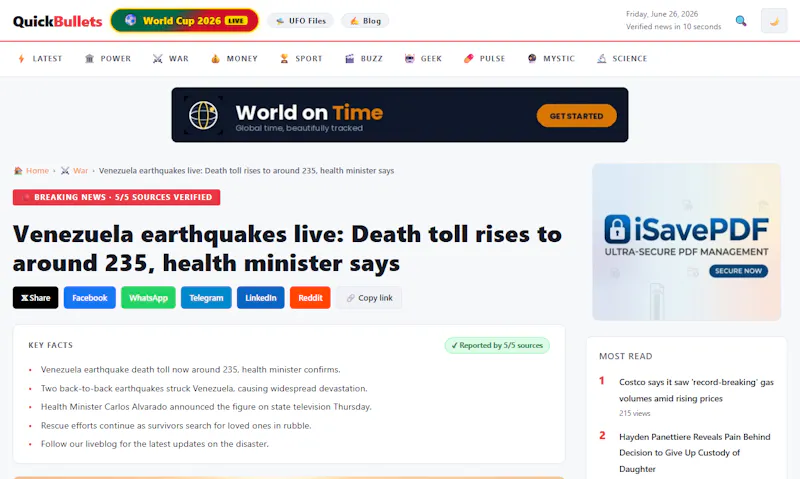
Task: Select the War category tab
Action: (171, 59)
